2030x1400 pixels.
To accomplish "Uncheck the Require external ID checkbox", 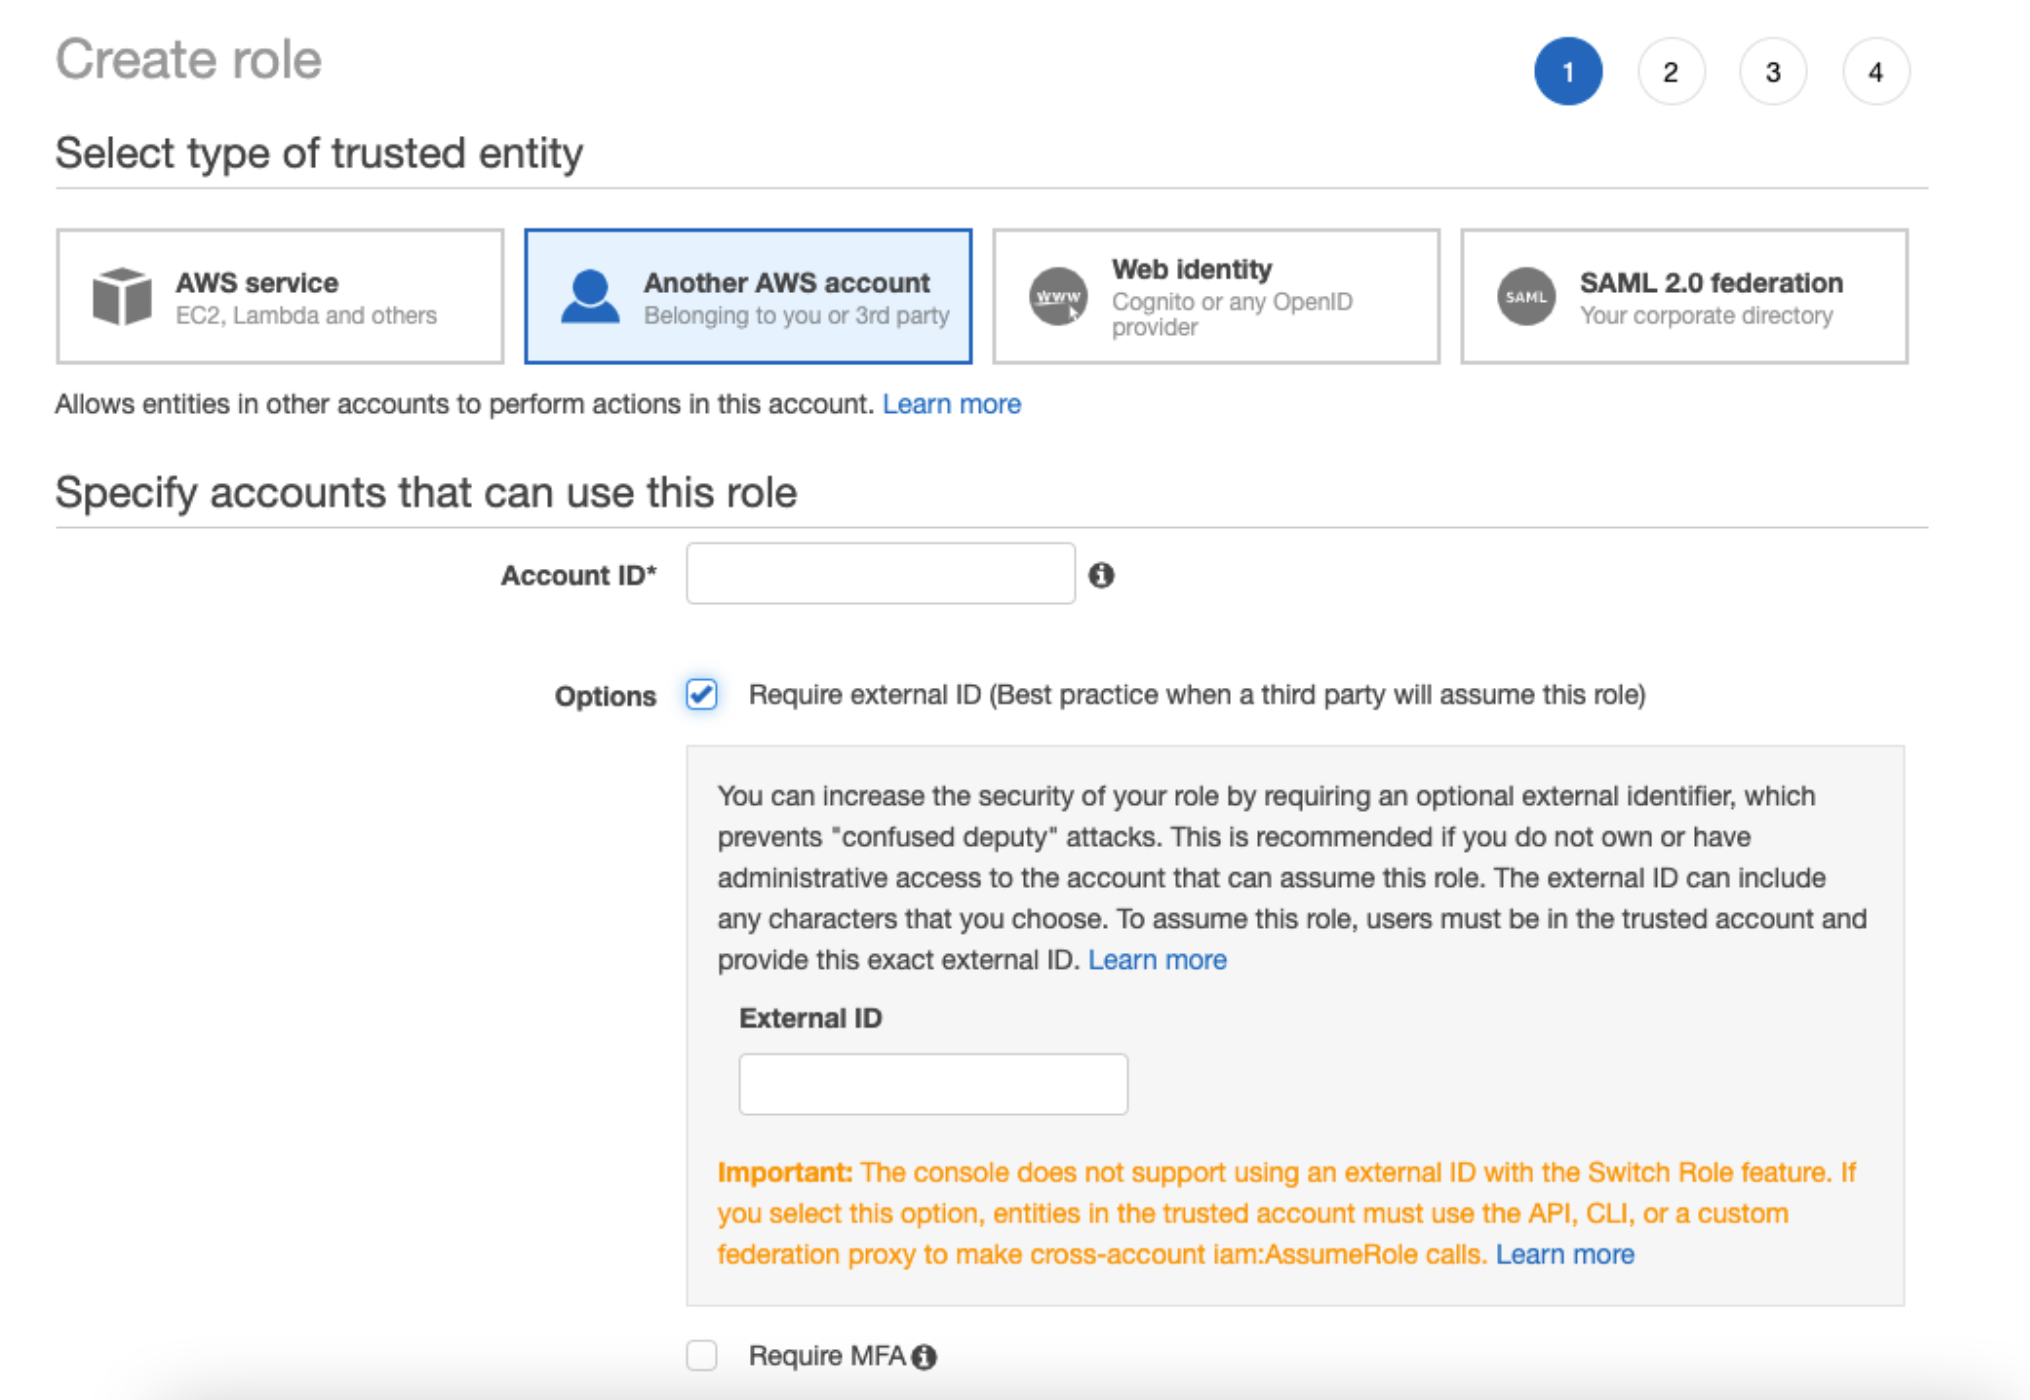I will [x=702, y=694].
